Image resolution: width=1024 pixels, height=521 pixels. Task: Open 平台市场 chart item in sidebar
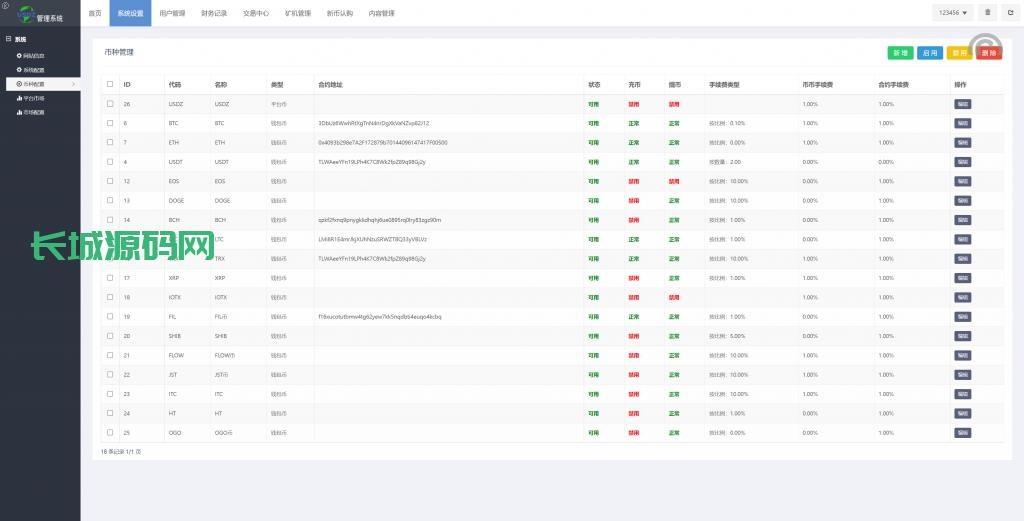(x=32, y=98)
